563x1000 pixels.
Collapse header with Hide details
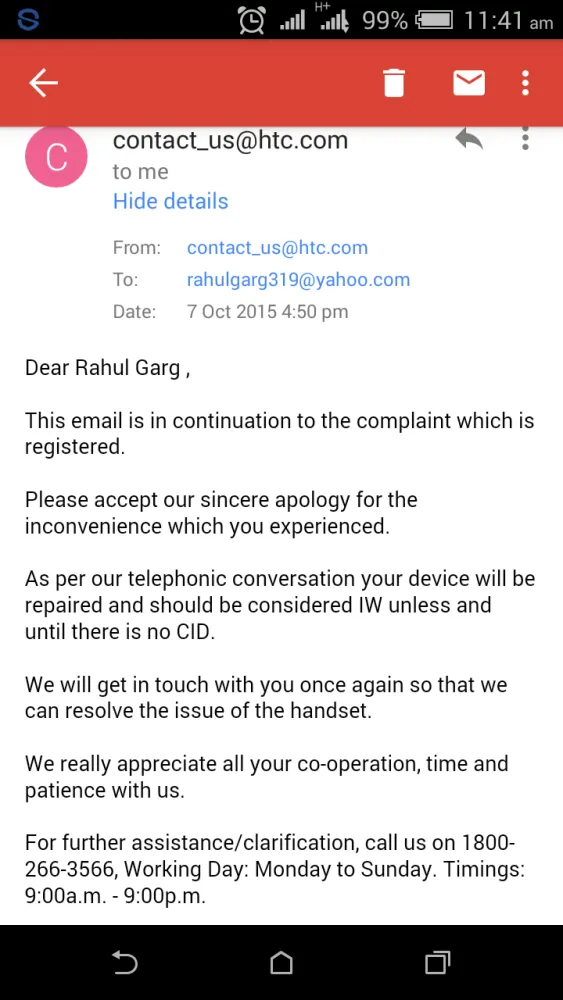[170, 201]
